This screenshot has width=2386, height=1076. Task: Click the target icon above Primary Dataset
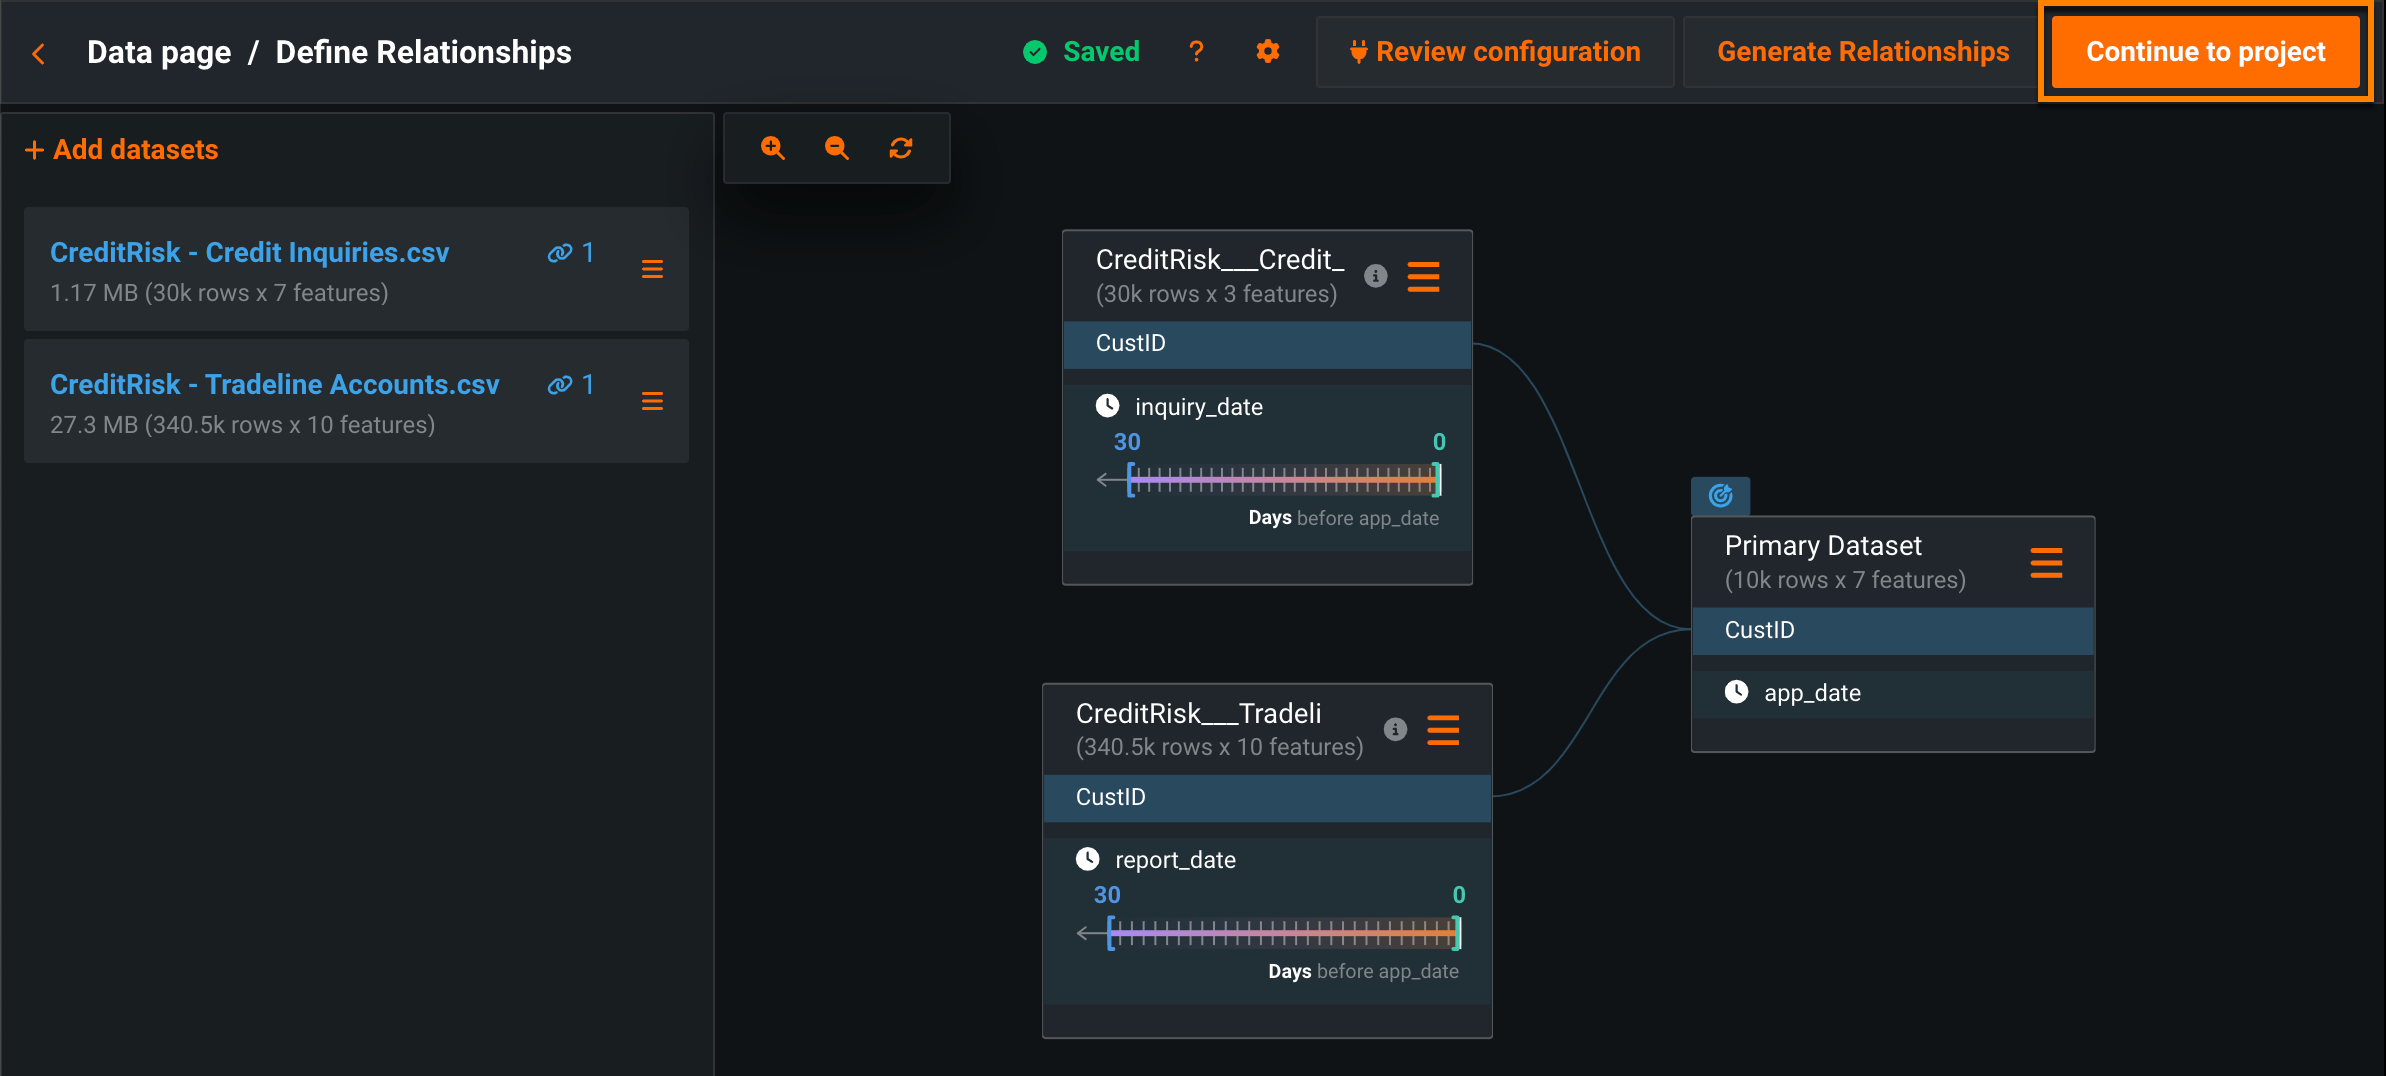tap(1720, 496)
